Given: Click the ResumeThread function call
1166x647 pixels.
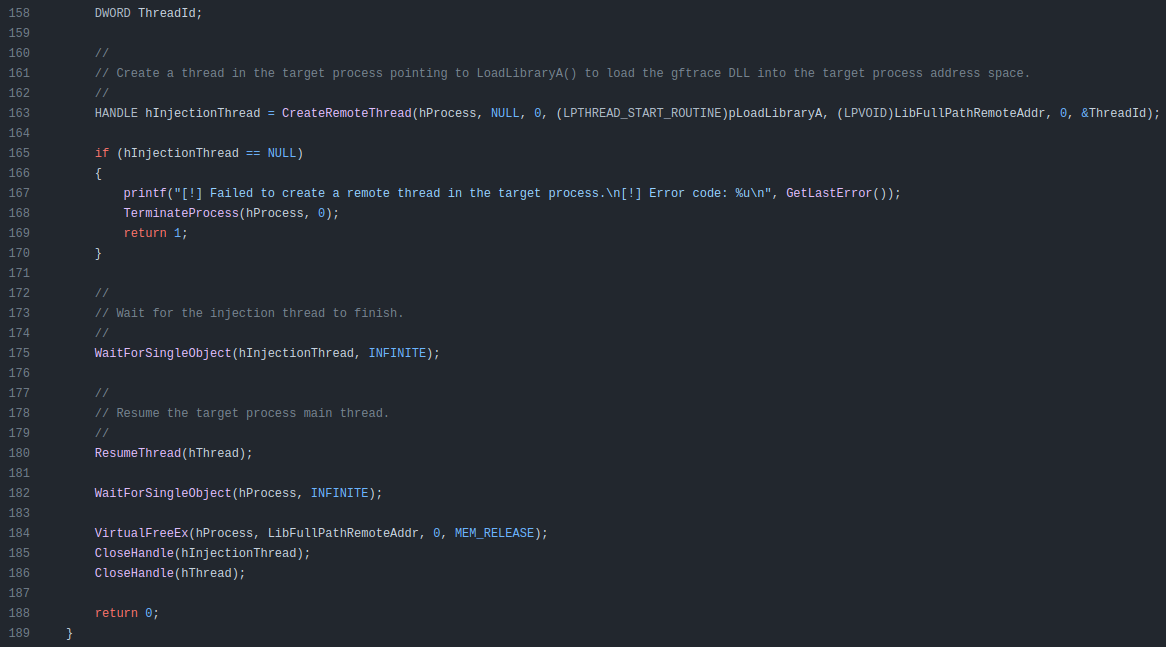Looking at the screenshot, I should click(x=138, y=453).
